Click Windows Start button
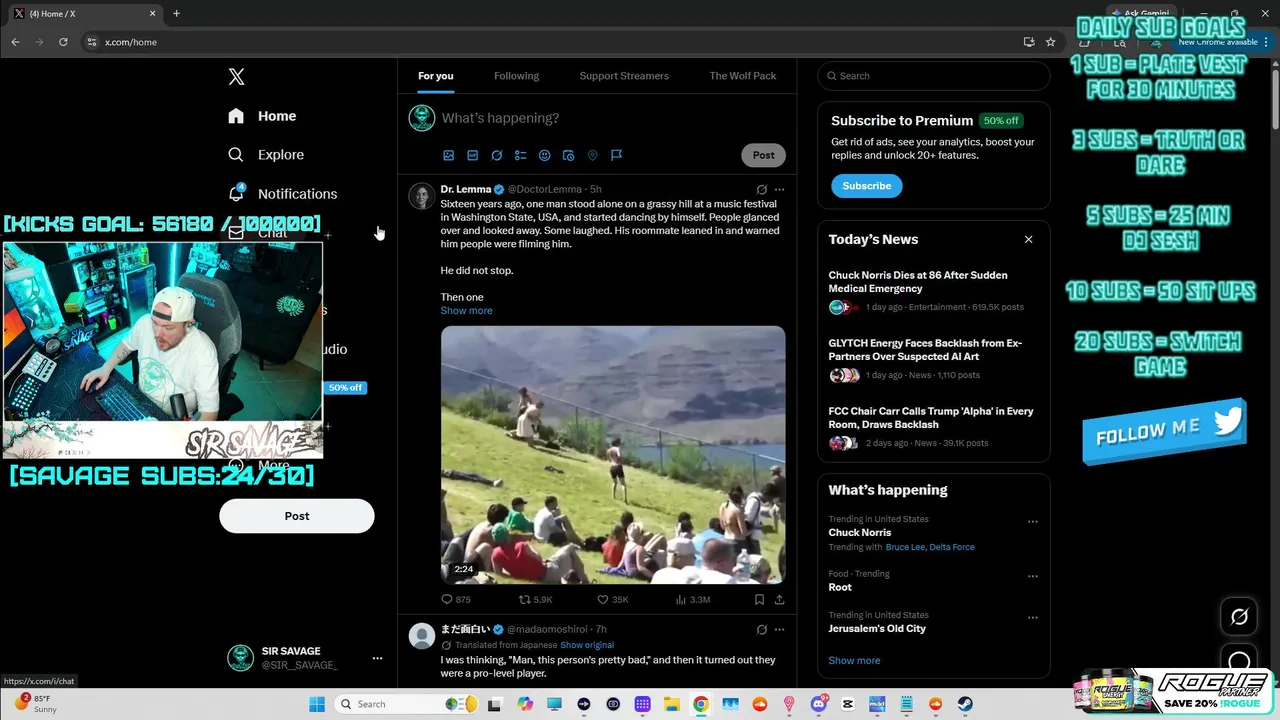 pyautogui.click(x=317, y=704)
